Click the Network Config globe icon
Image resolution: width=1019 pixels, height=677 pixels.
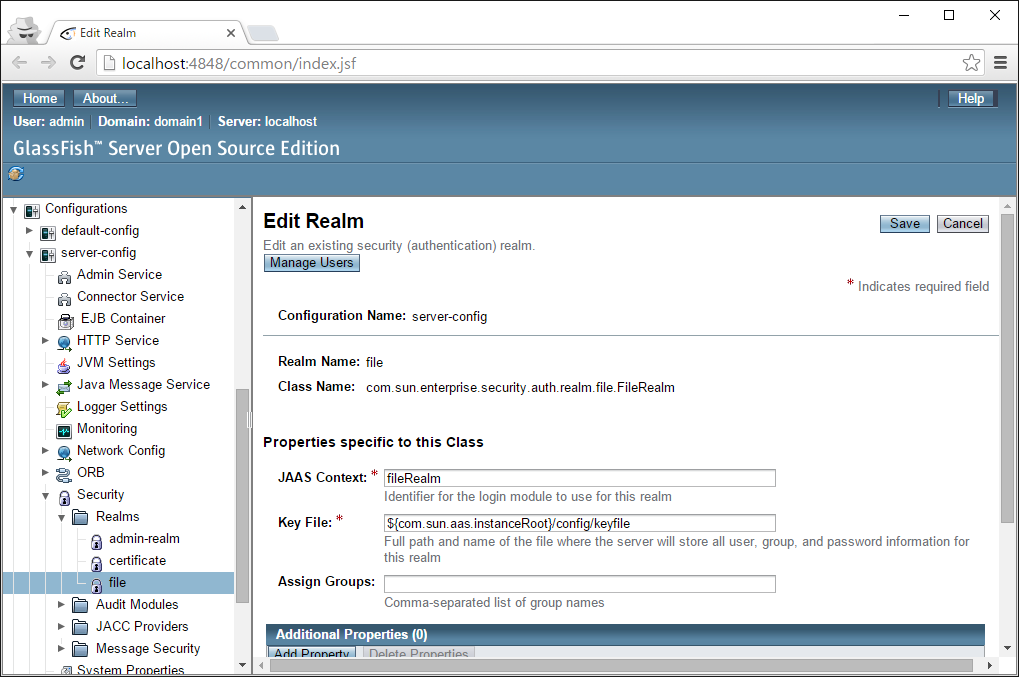coord(64,453)
